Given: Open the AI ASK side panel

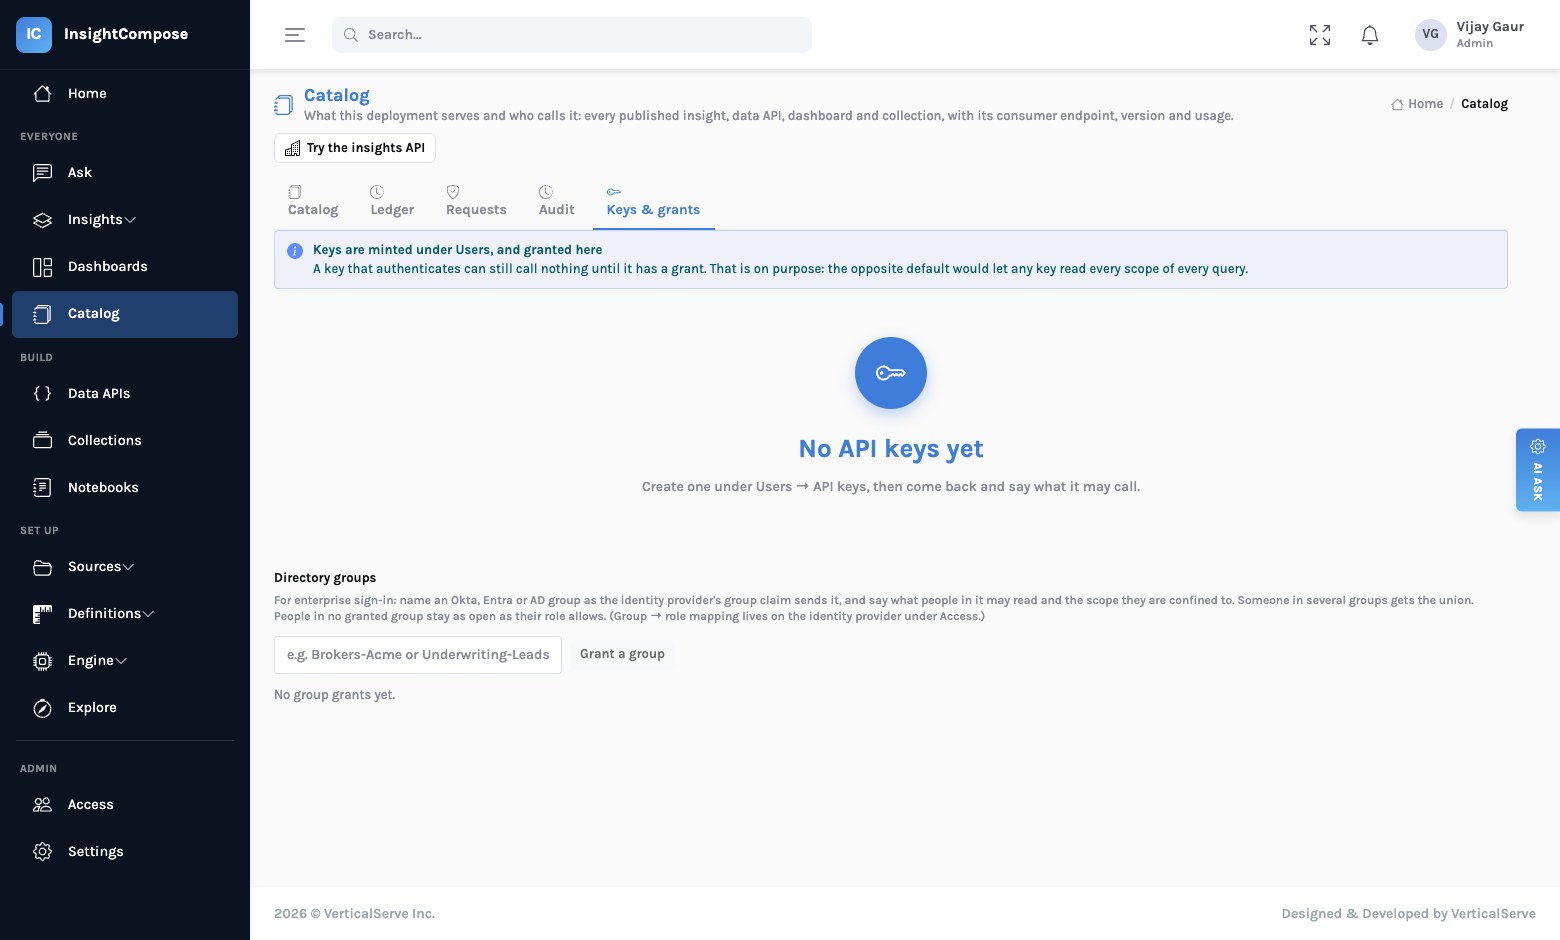Looking at the screenshot, I should pos(1538,470).
